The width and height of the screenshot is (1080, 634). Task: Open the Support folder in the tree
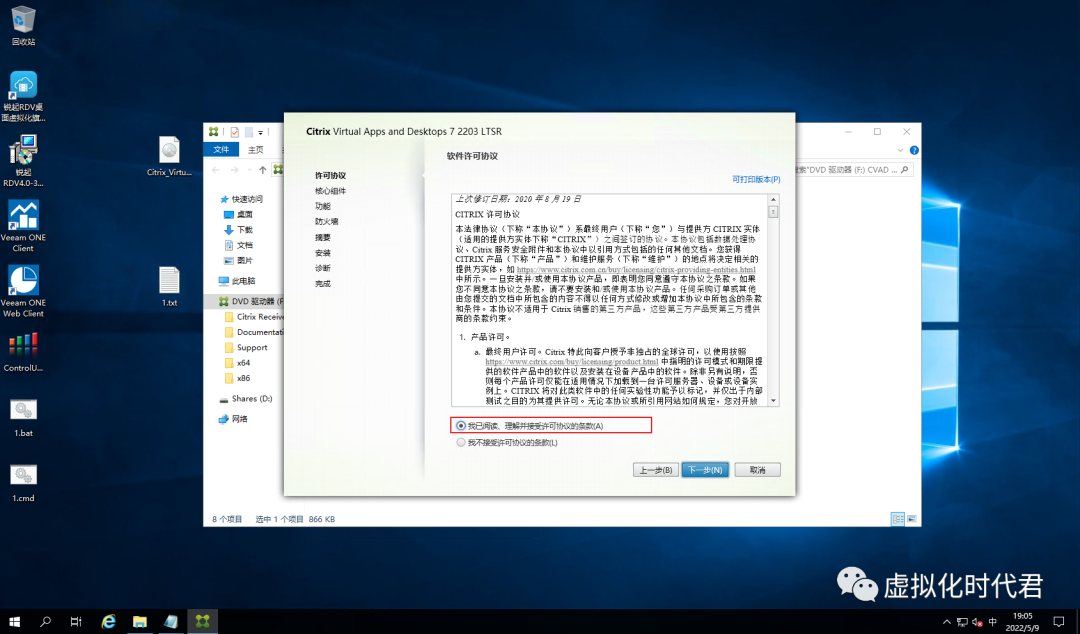pos(252,348)
